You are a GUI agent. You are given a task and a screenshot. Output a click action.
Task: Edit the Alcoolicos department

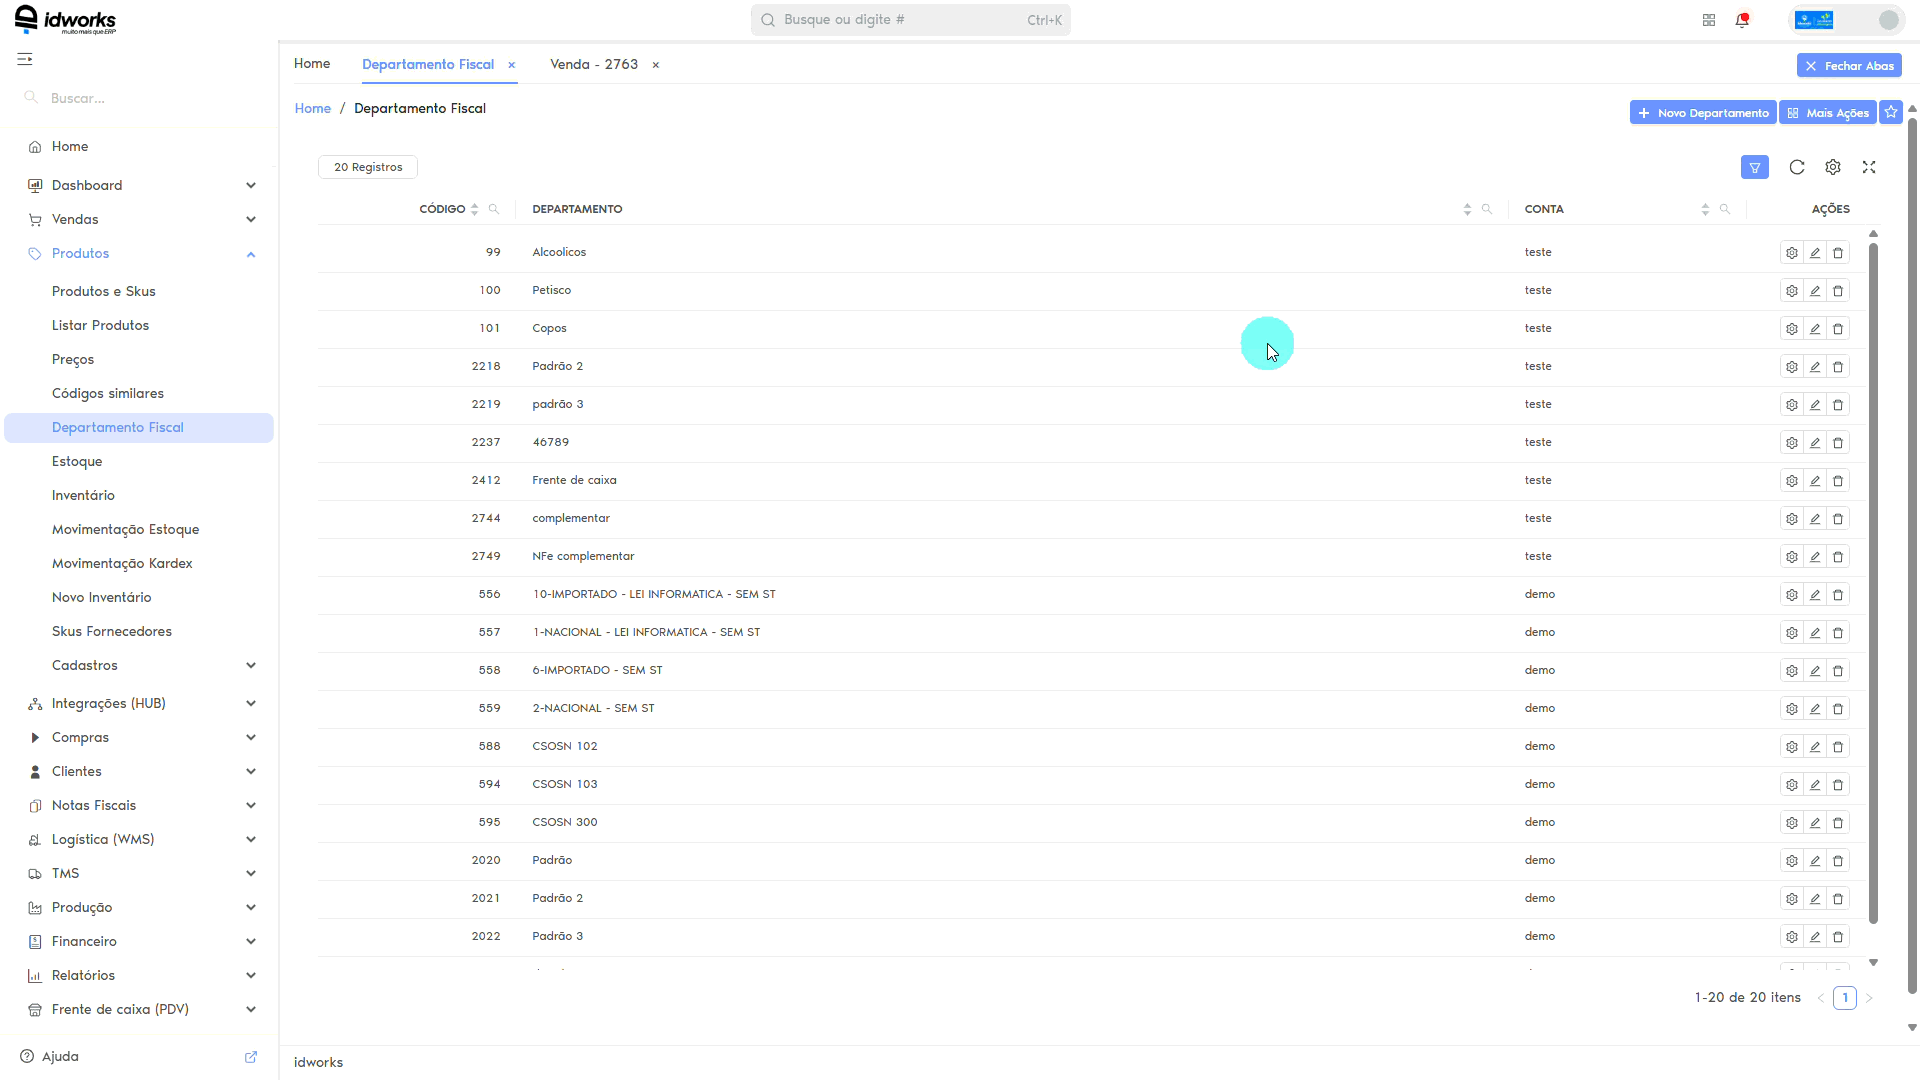1815,253
